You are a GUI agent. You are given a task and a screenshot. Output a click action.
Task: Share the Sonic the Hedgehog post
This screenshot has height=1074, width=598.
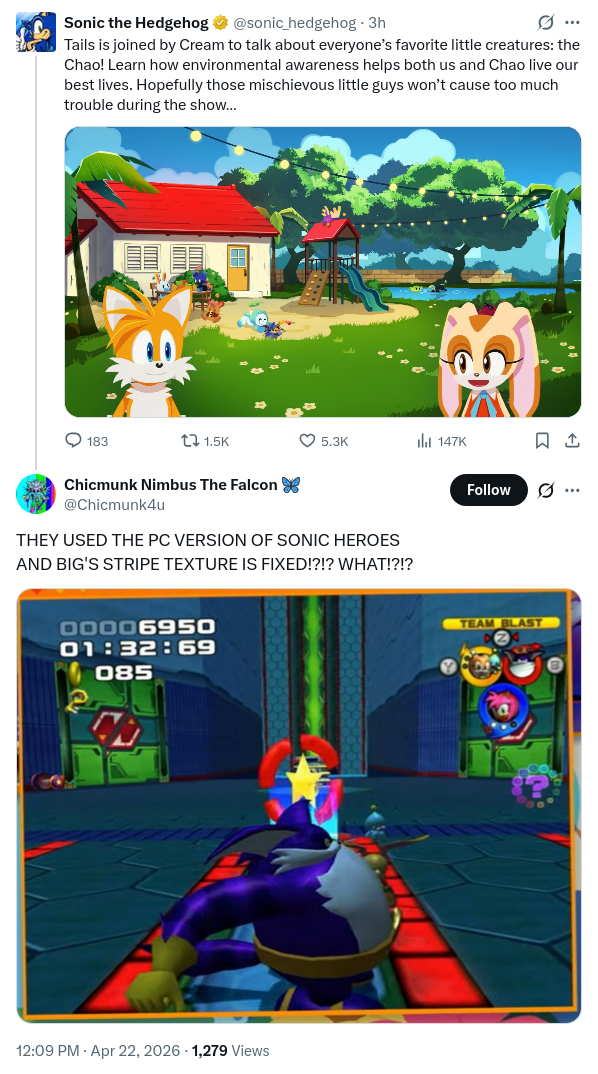pos(572,441)
